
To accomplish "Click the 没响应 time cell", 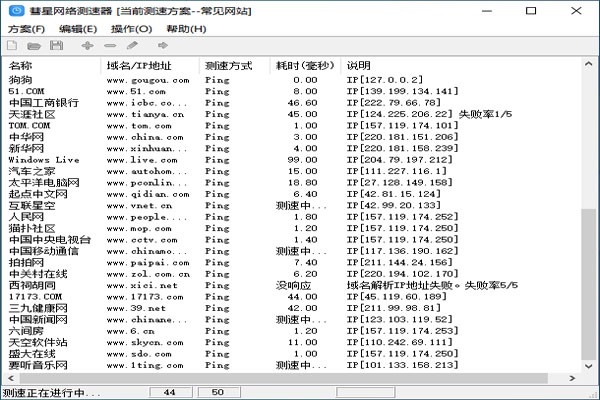I will (x=293, y=286).
